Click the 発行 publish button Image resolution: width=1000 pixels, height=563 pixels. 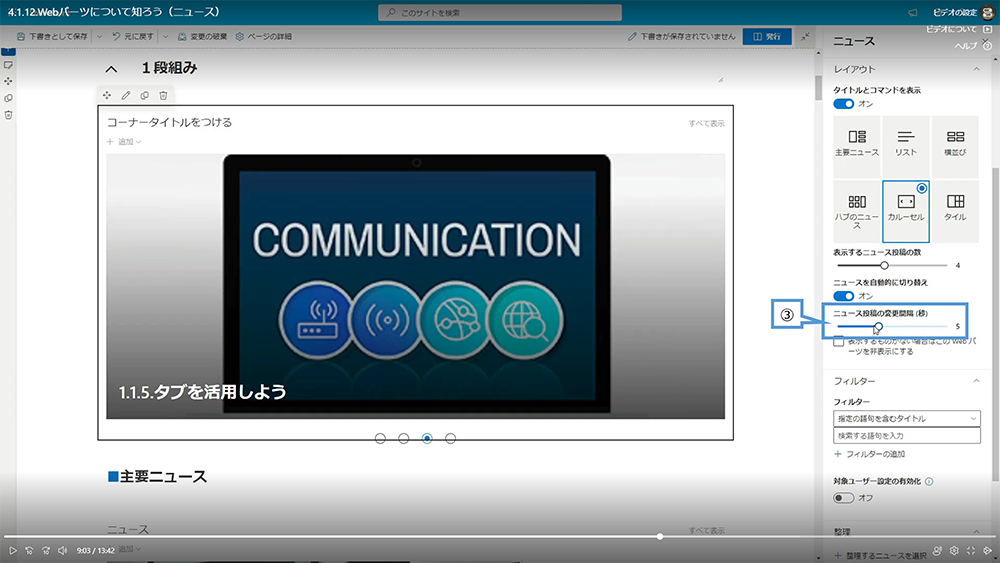click(767, 36)
